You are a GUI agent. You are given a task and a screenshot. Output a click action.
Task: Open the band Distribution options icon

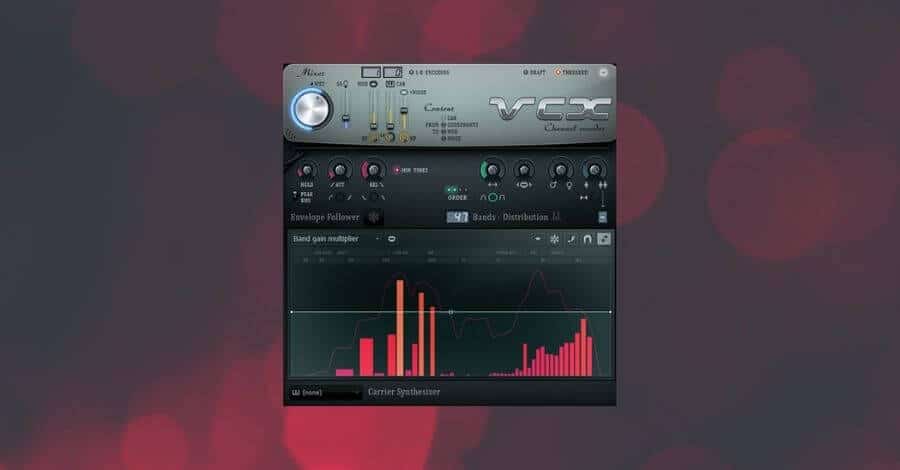(556, 217)
